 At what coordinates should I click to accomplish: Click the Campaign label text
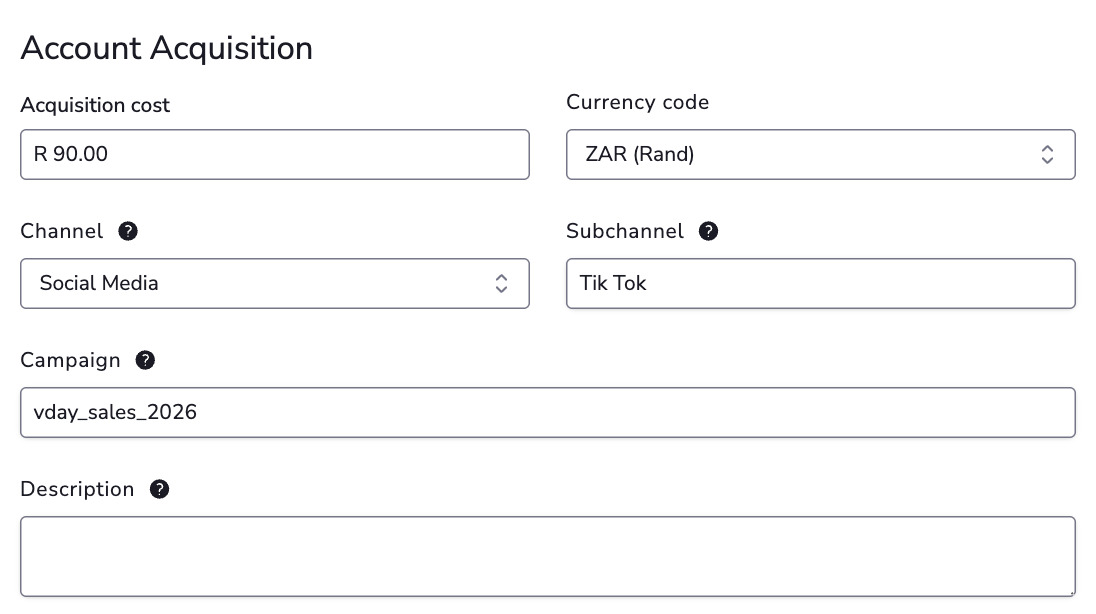(x=70, y=360)
